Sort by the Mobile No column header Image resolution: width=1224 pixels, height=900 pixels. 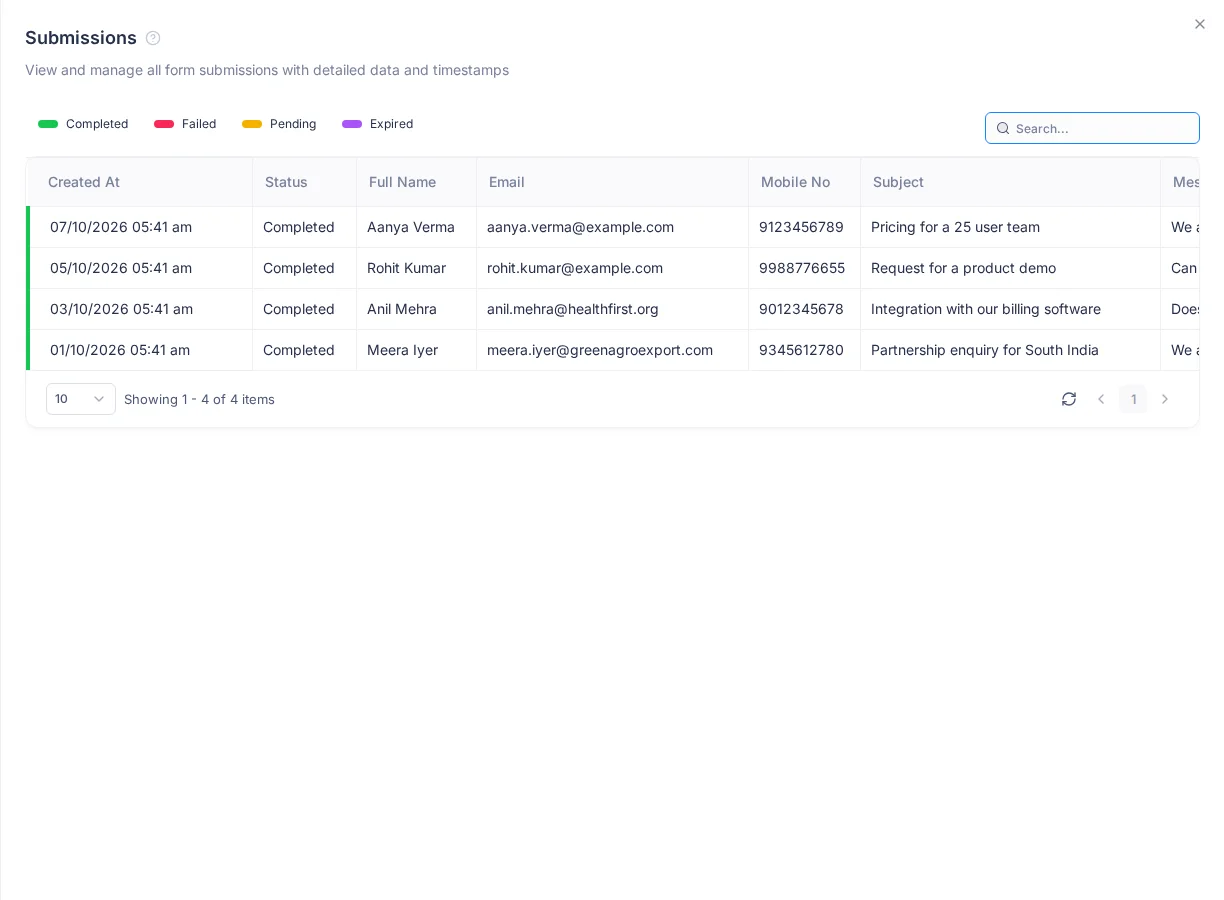click(805, 182)
